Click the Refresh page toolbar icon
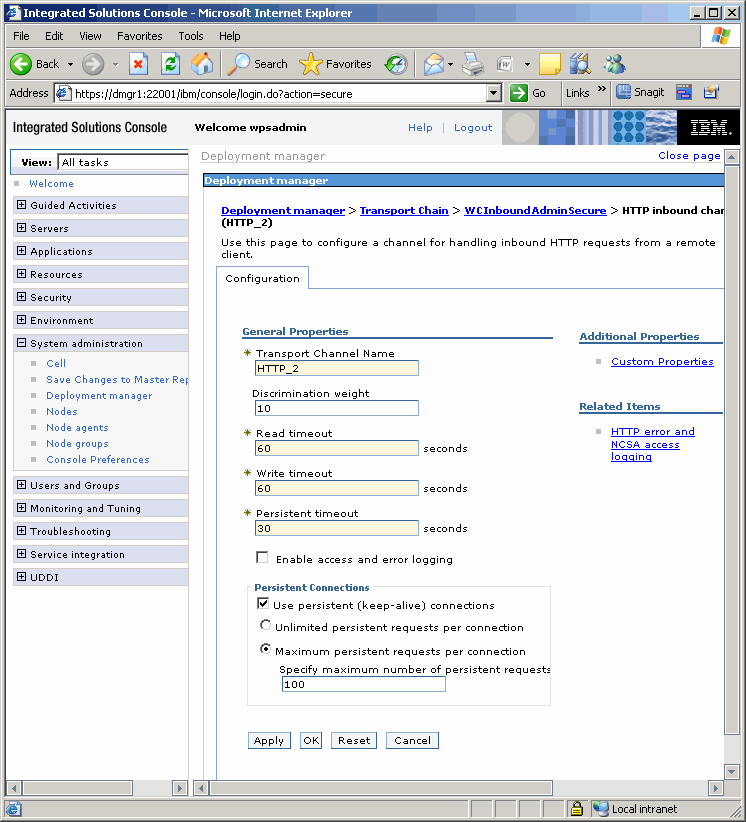The width and height of the screenshot is (746, 822). [x=170, y=64]
